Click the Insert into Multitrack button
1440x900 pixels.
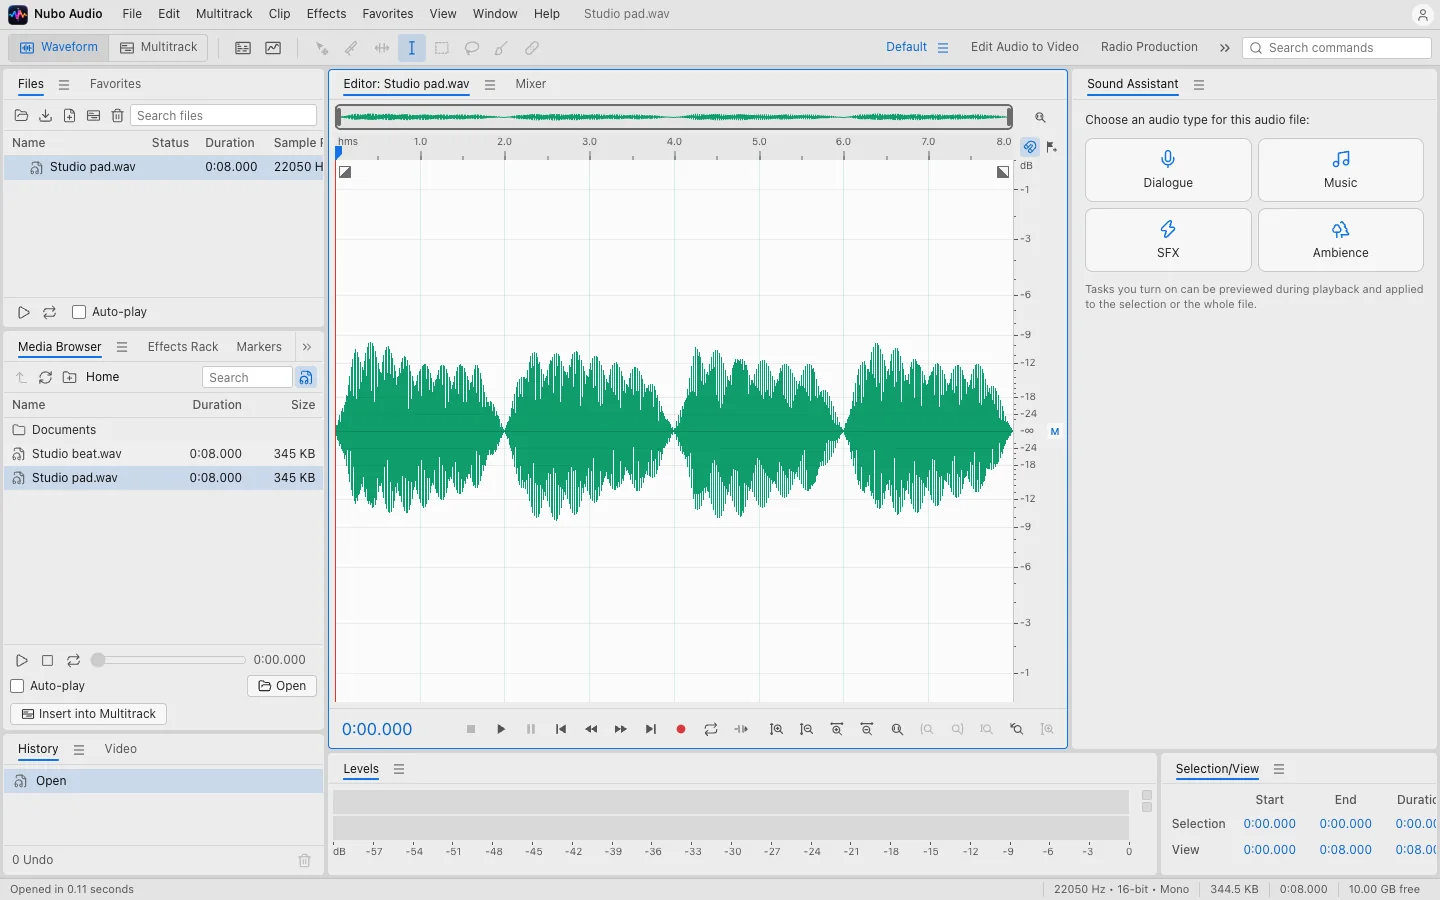(88, 714)
